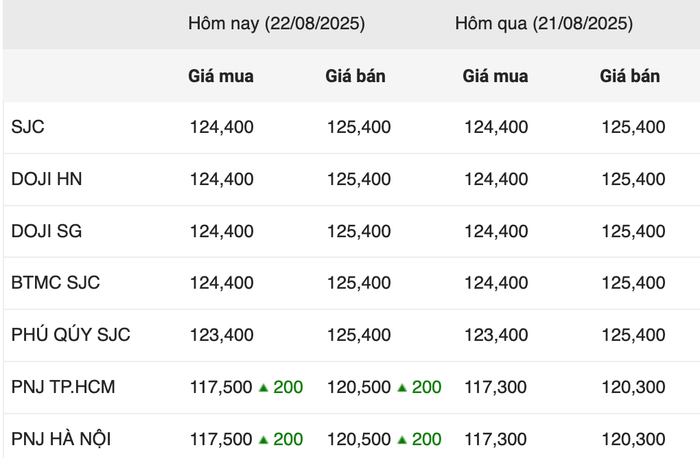This screenshot has height=458, width=700.
Task: Click SJC today's sell price 125,400
Action: (359, 127)
